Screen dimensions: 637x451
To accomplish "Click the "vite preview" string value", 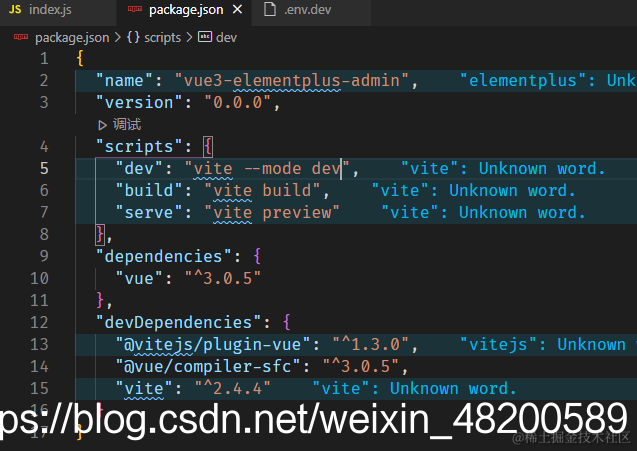I will coord(272,212).
